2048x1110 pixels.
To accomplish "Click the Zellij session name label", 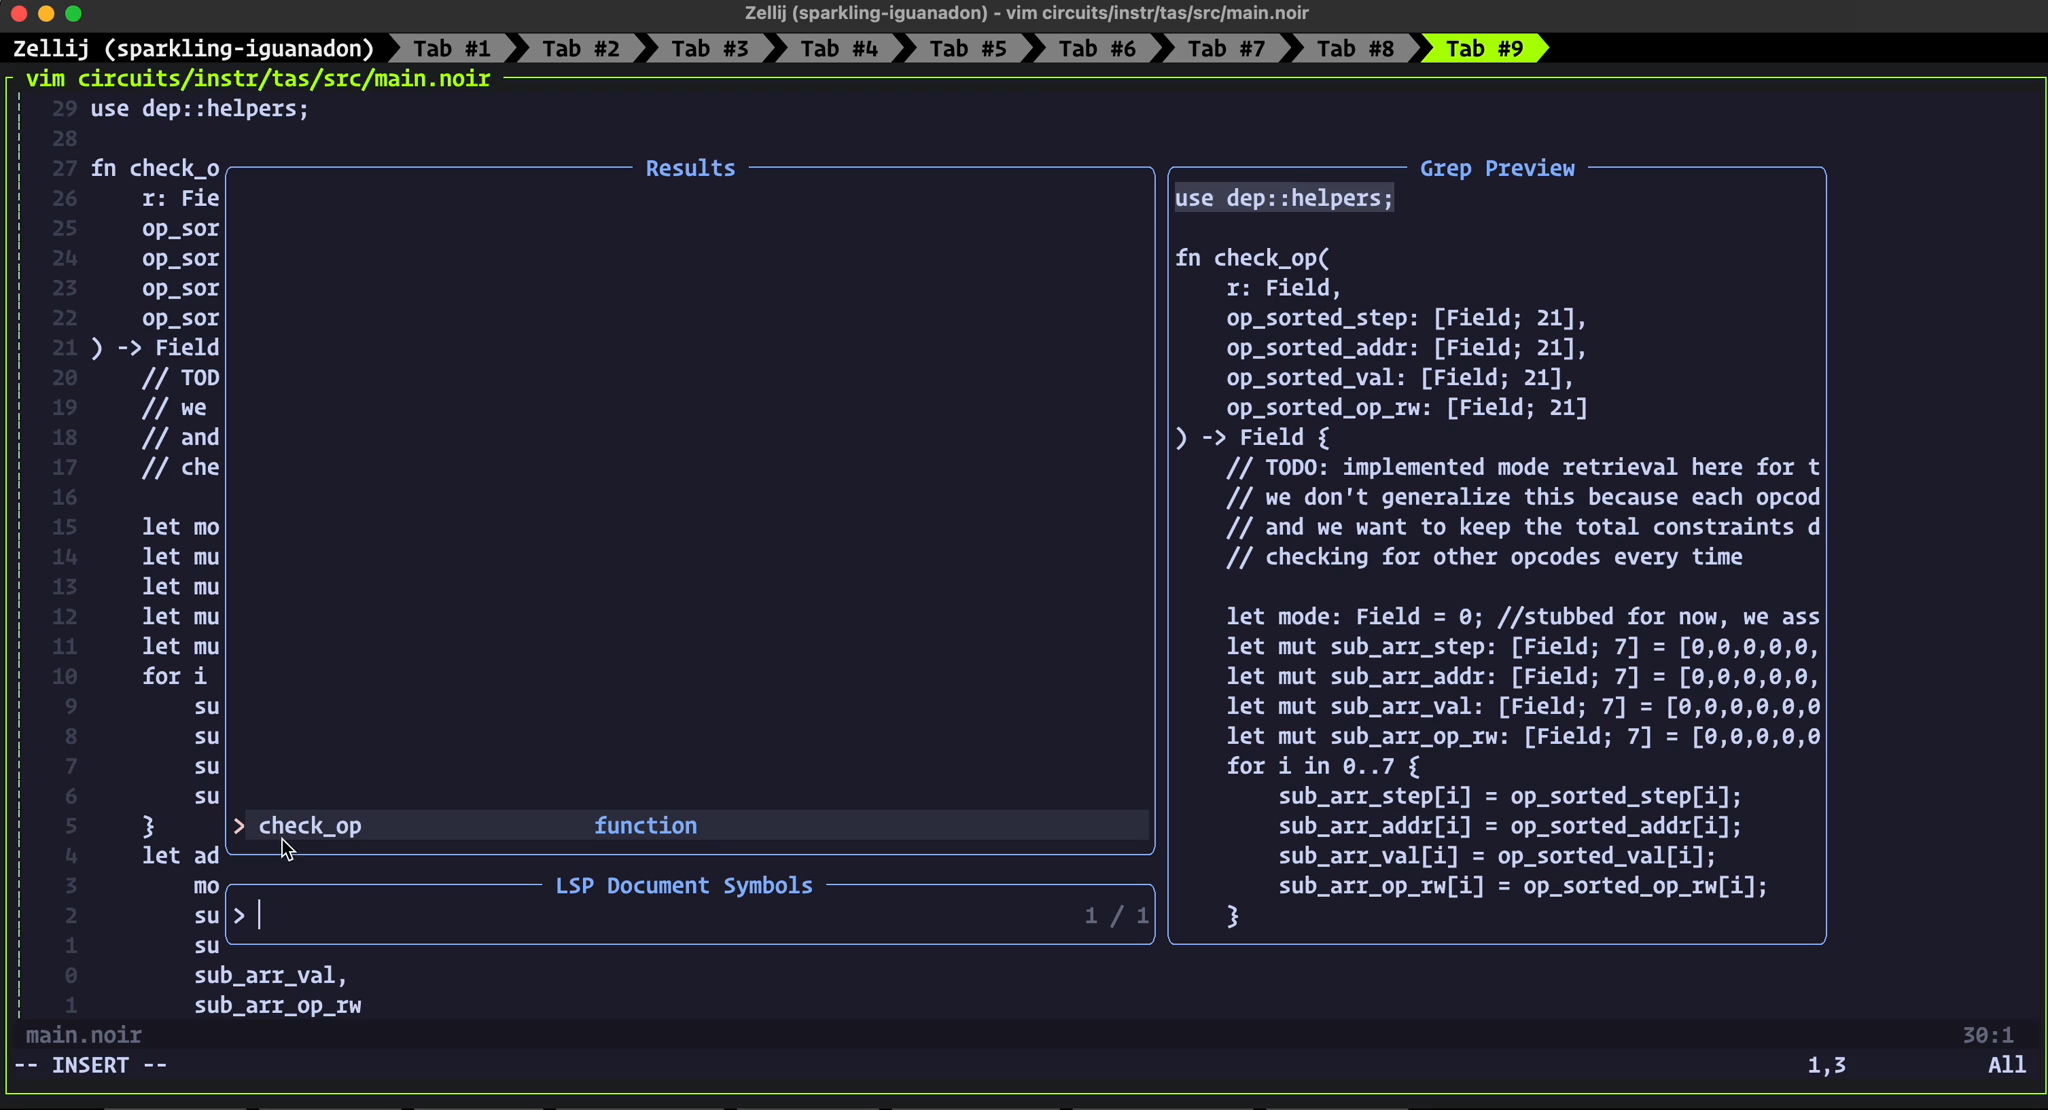I will 193,48.
